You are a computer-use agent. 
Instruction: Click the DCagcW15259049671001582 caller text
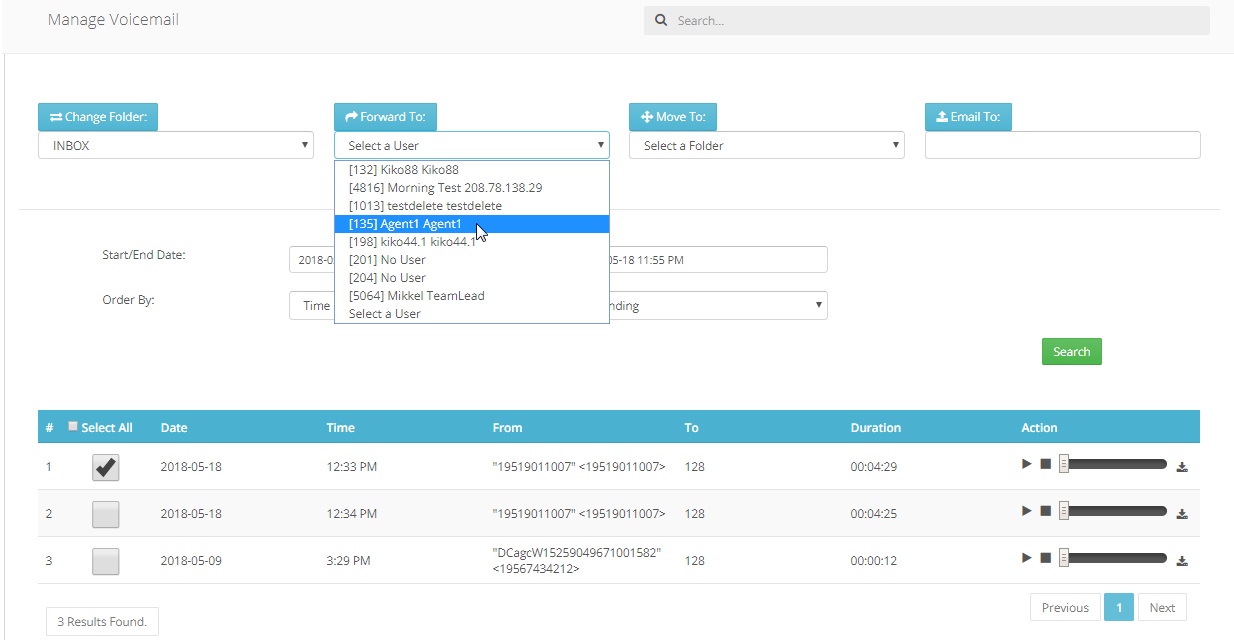(577, 552)
